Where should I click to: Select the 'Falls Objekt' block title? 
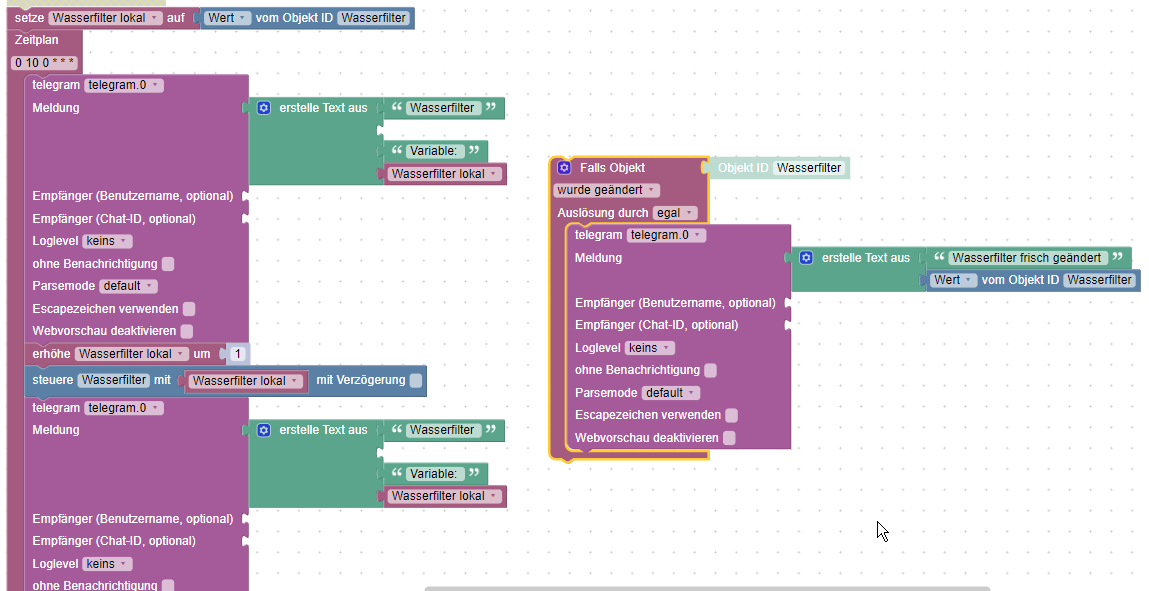tap(613, 168)
